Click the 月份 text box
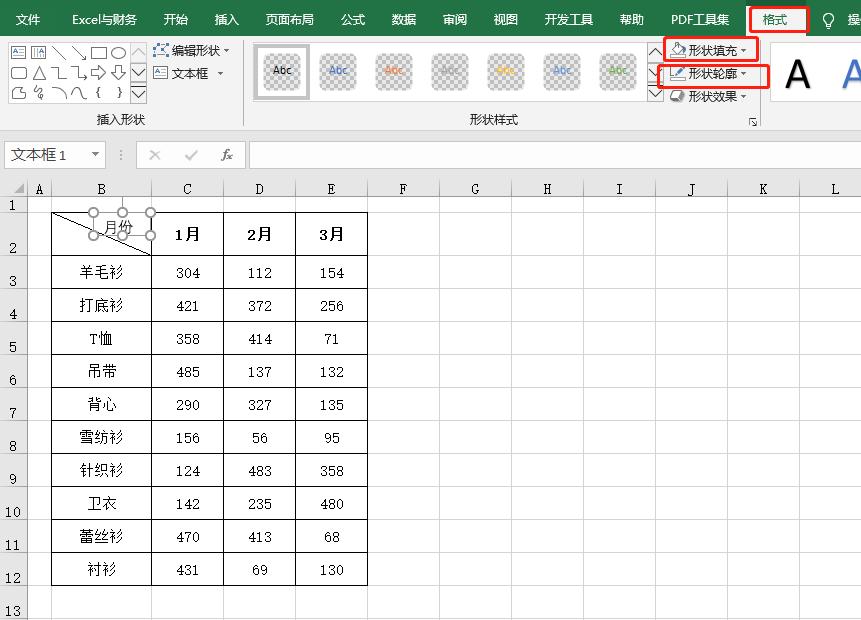 (x=121, y=224)
